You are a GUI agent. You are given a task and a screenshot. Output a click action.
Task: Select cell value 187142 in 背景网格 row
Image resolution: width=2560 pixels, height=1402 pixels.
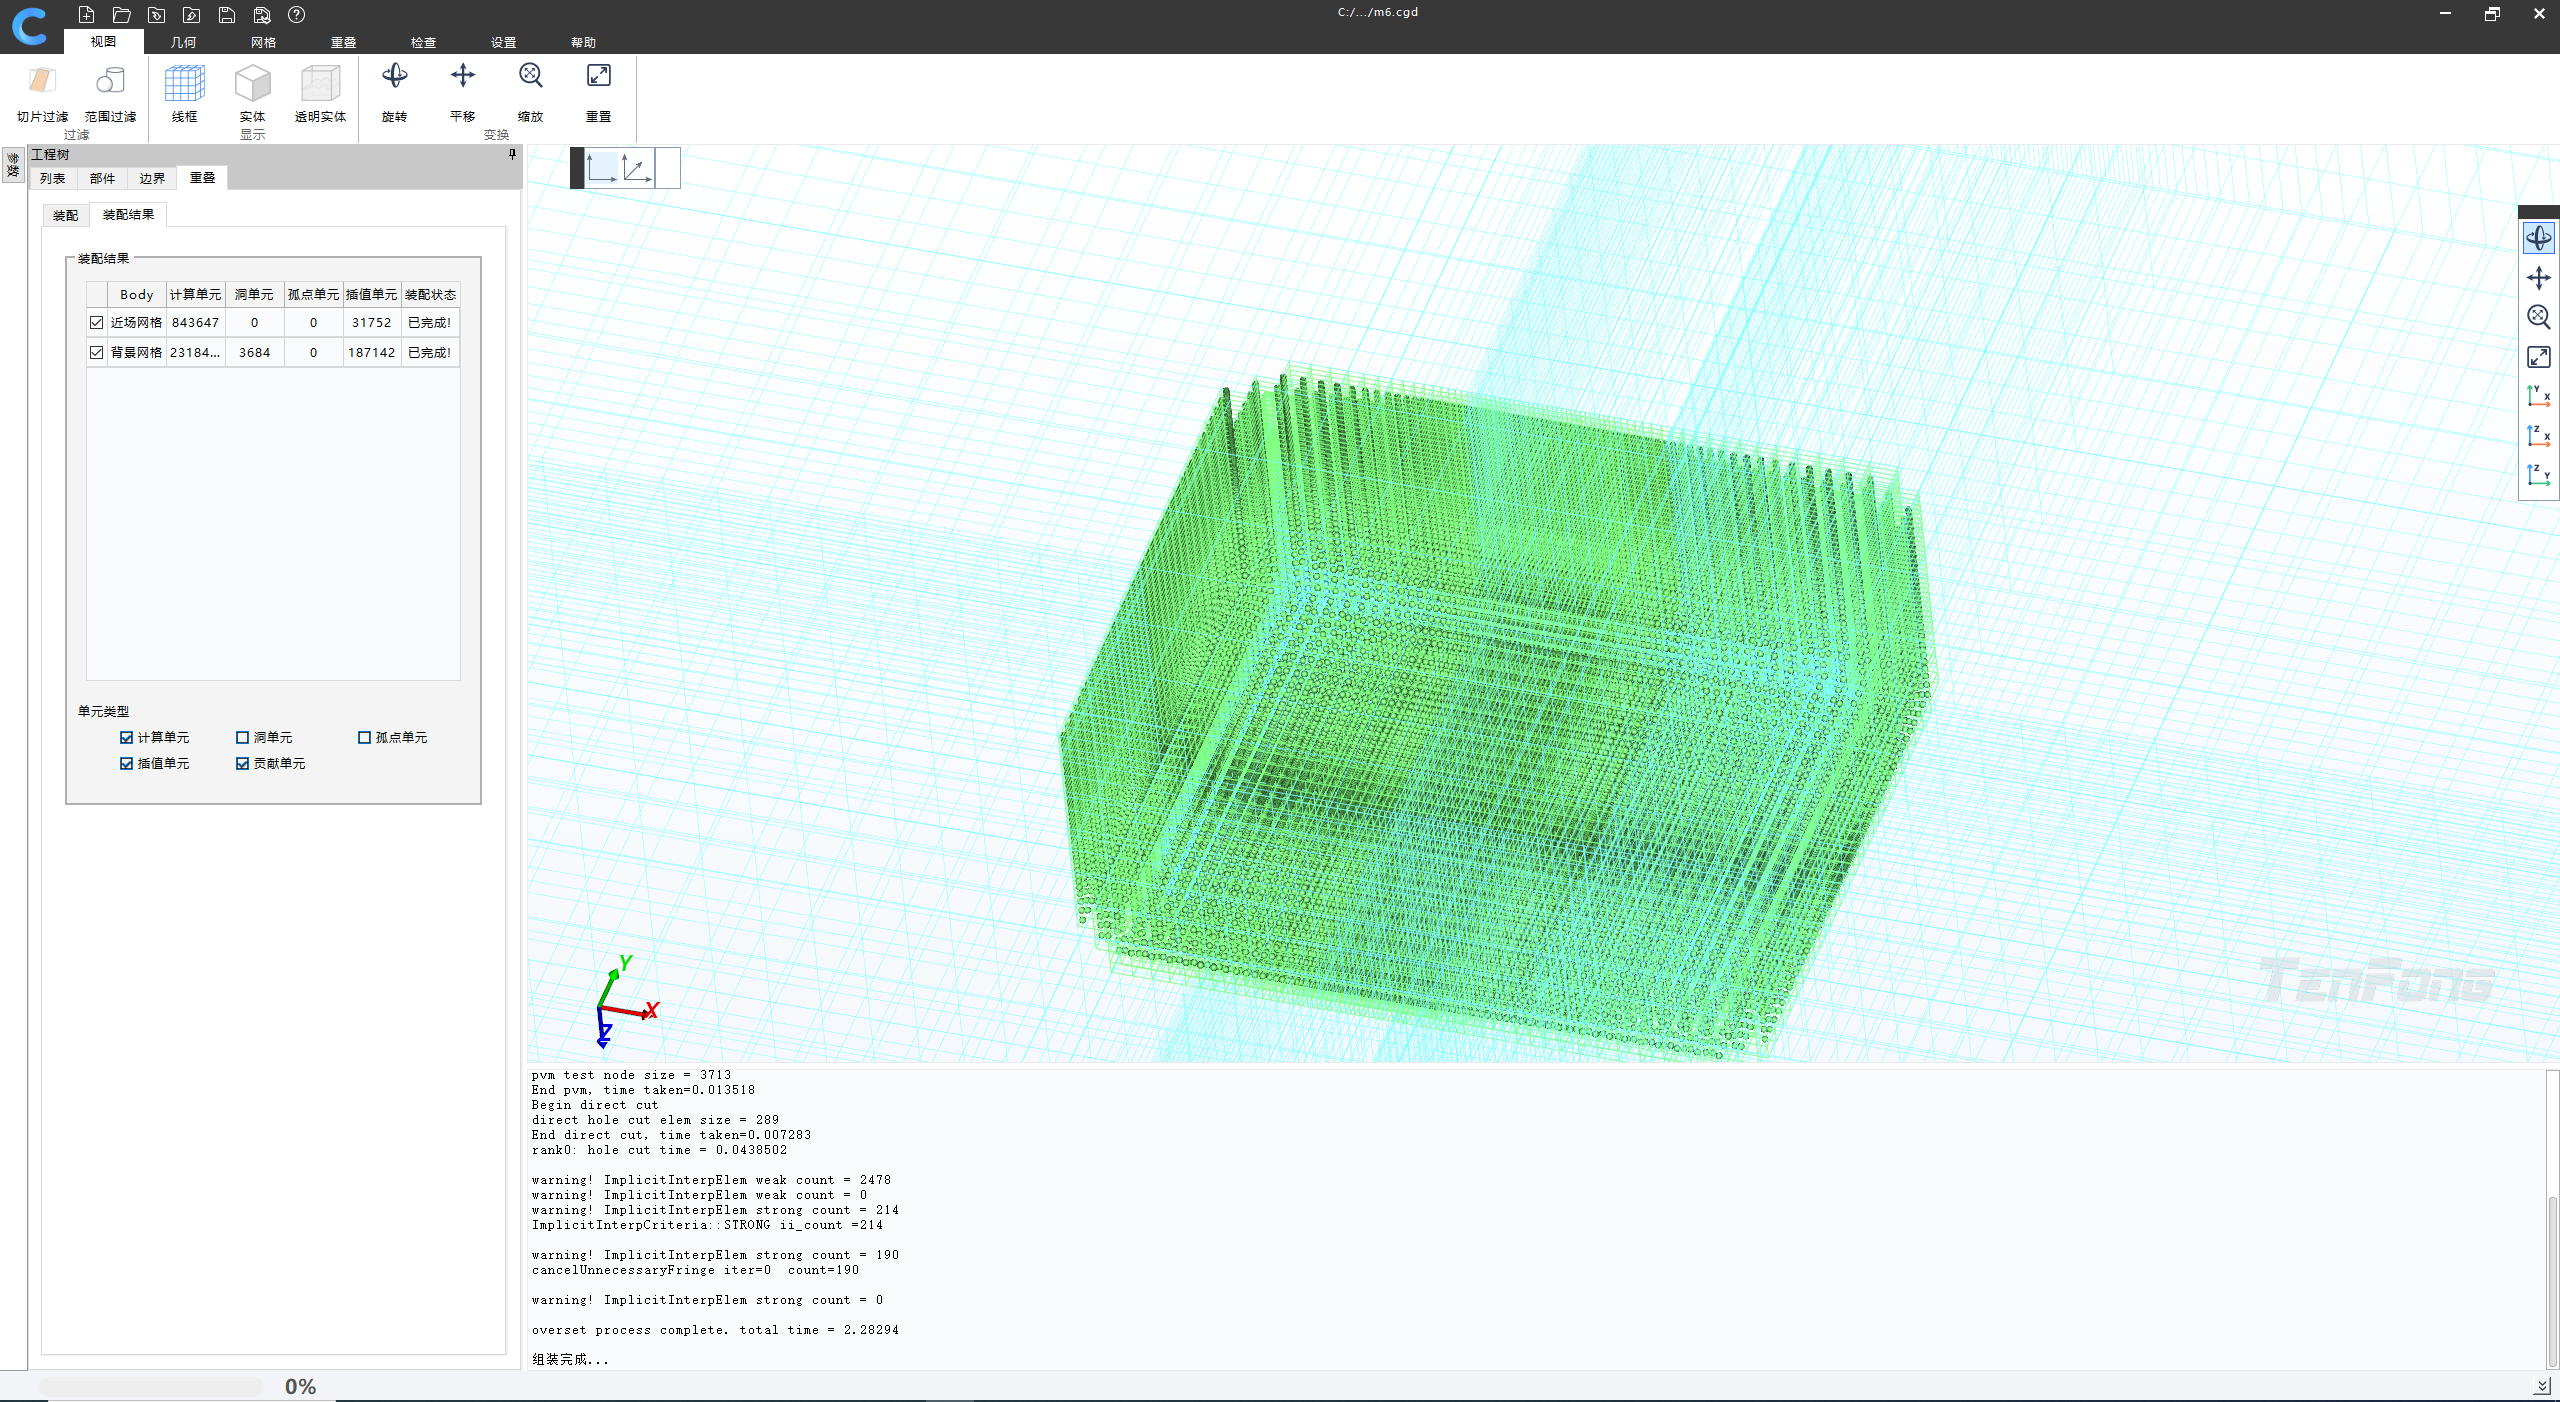(x=372, y=353)
